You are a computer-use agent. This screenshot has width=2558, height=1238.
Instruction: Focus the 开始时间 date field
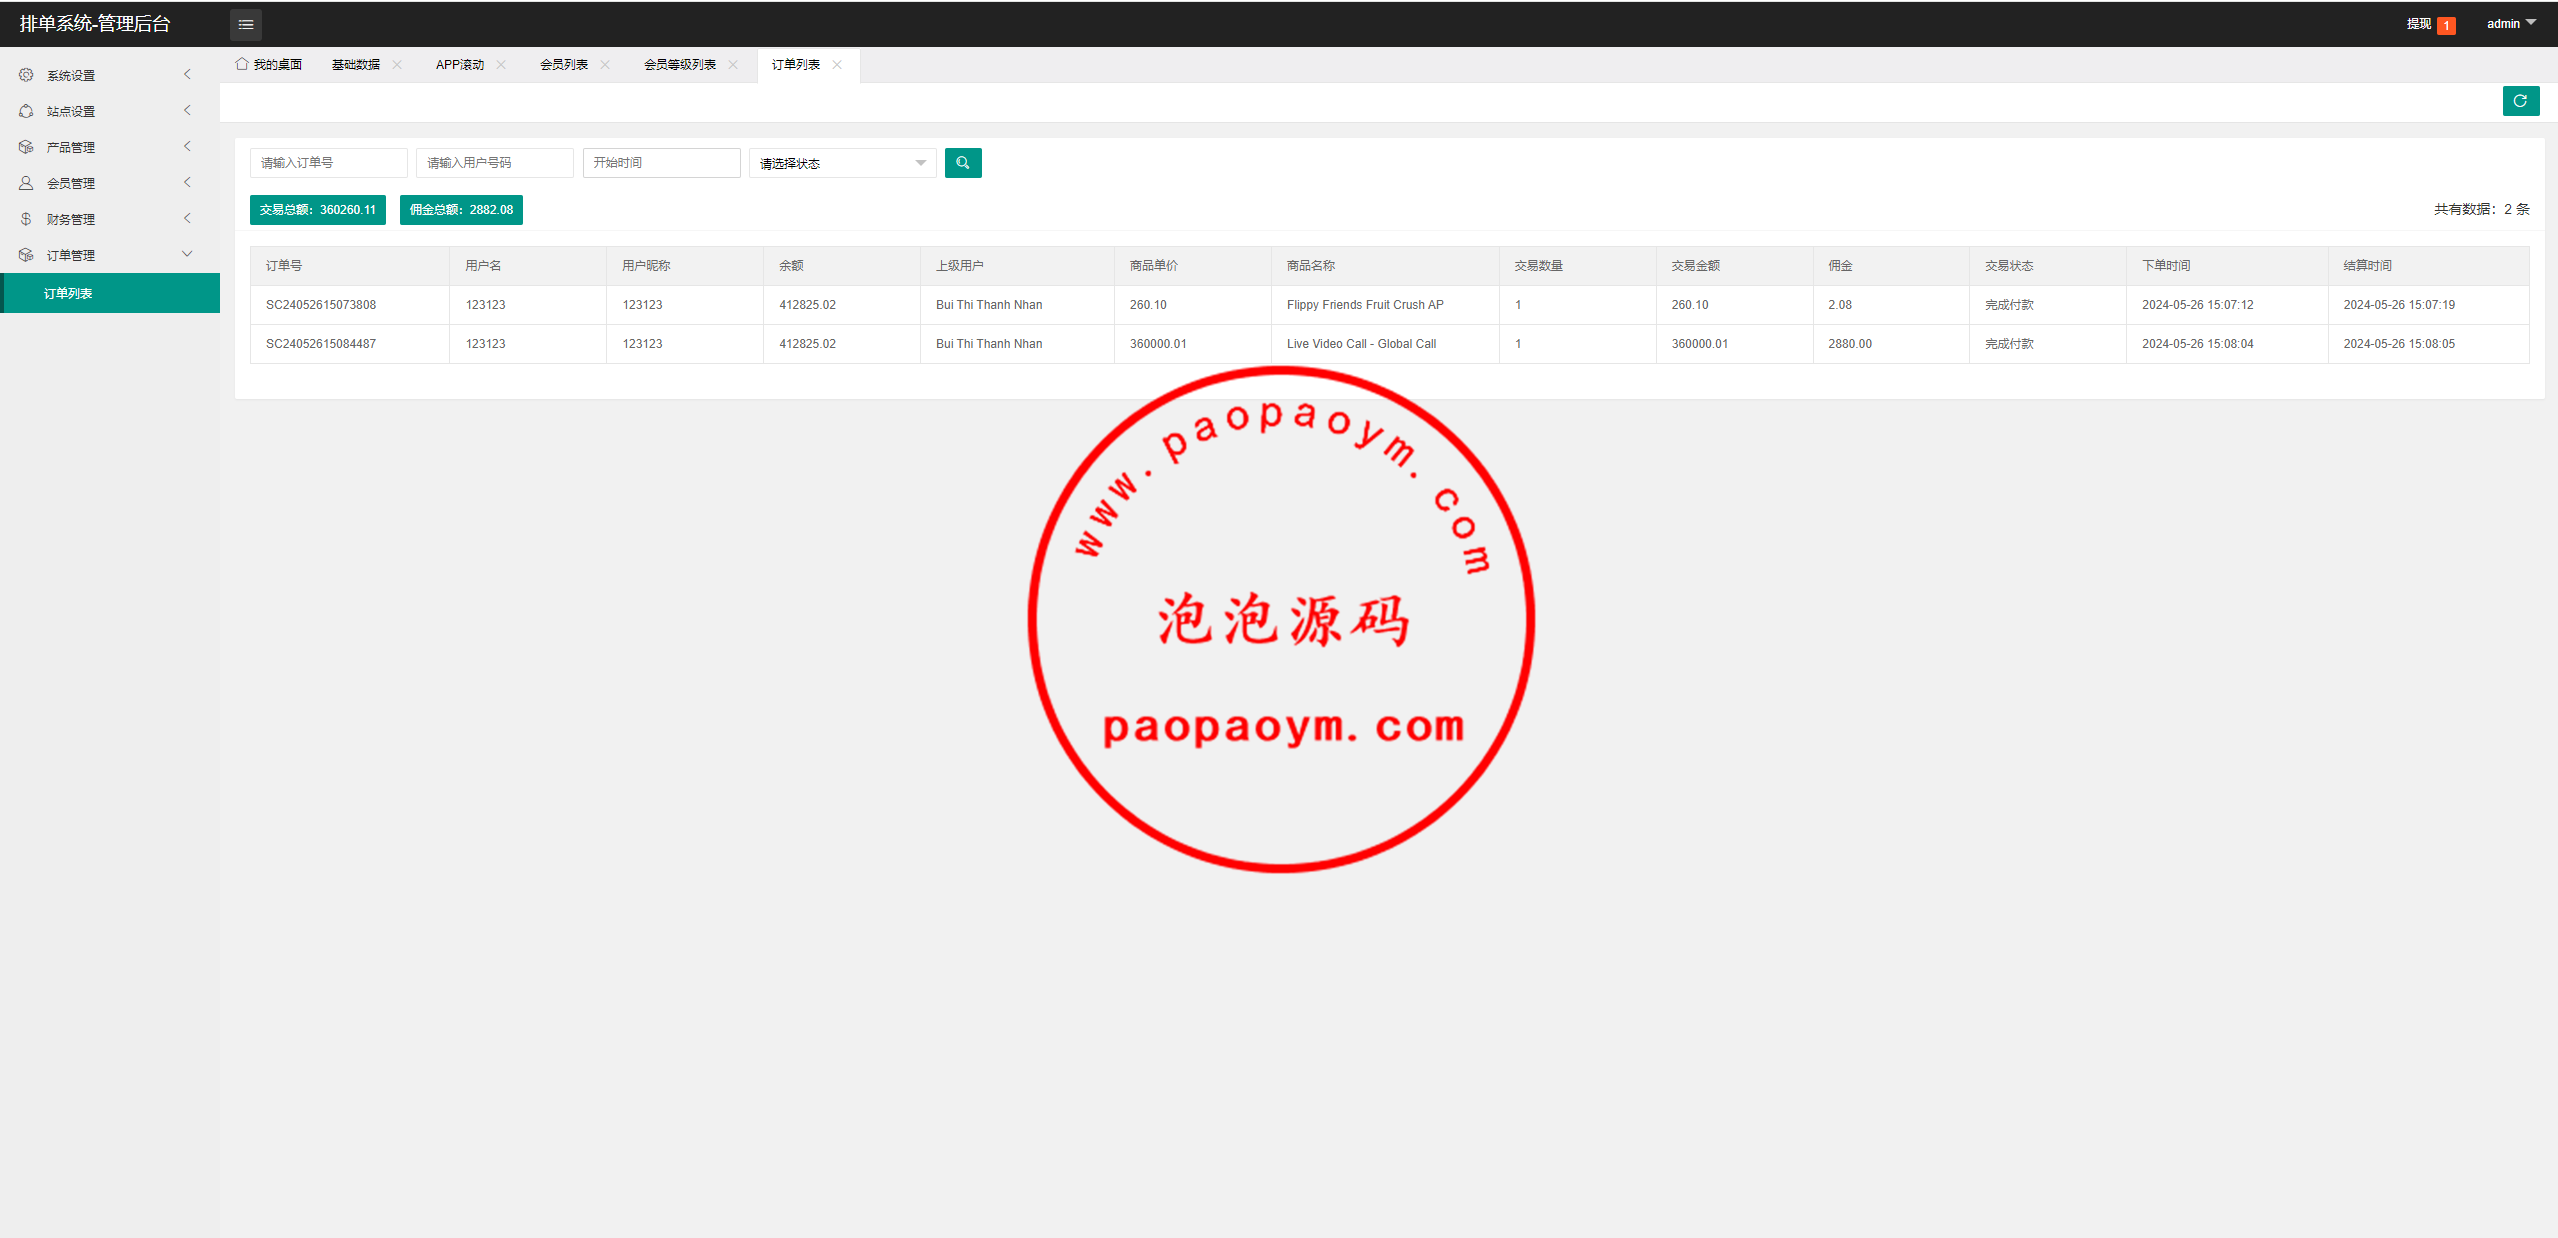(x=661, y=163)
